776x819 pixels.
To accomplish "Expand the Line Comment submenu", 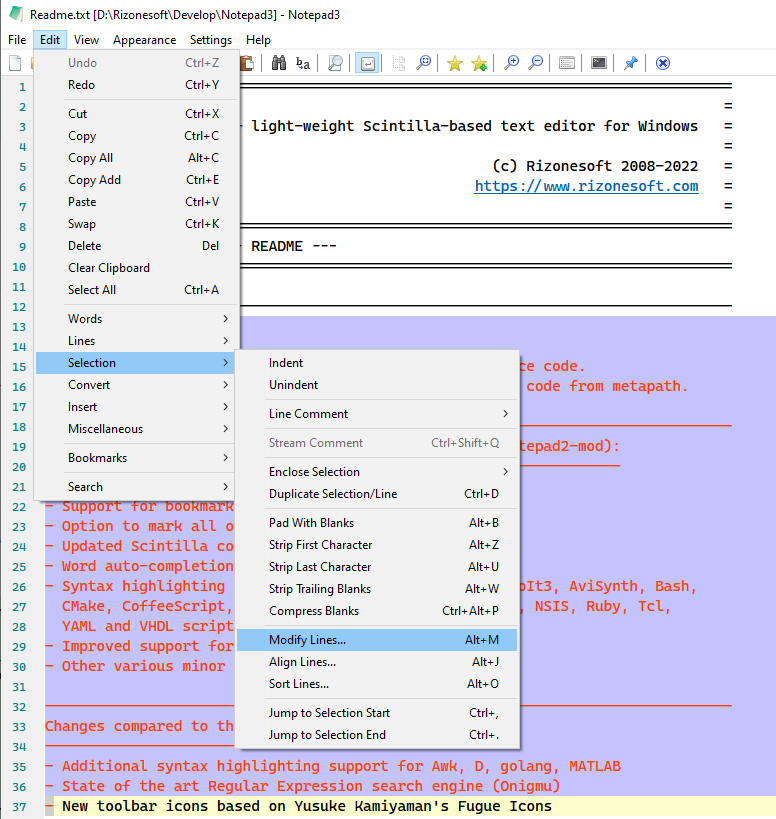I will coord(377,414).
